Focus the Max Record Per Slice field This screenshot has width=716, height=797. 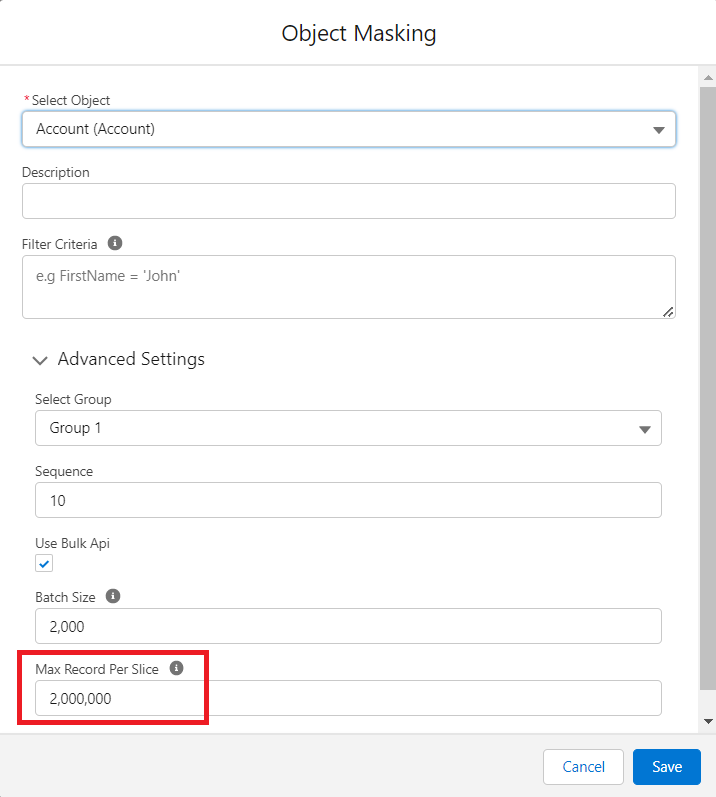(348, 698)
